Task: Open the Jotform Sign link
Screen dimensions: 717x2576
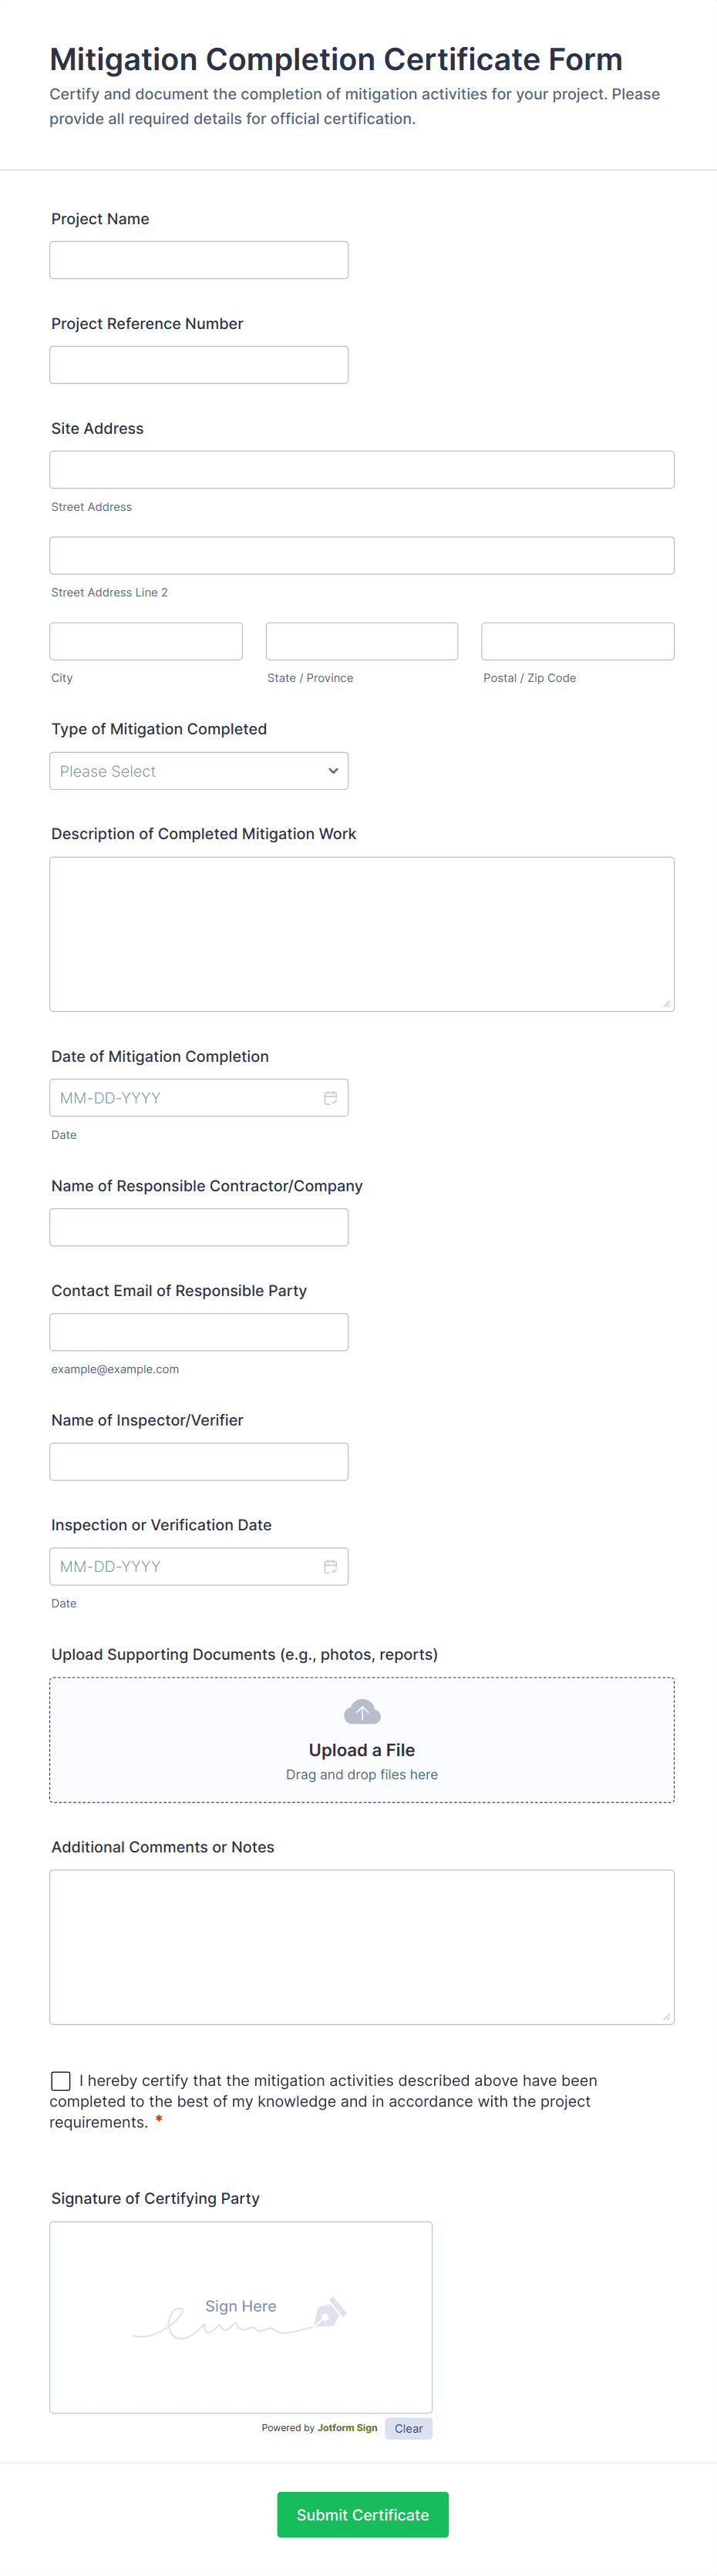Action: [x=347, y=2428]
